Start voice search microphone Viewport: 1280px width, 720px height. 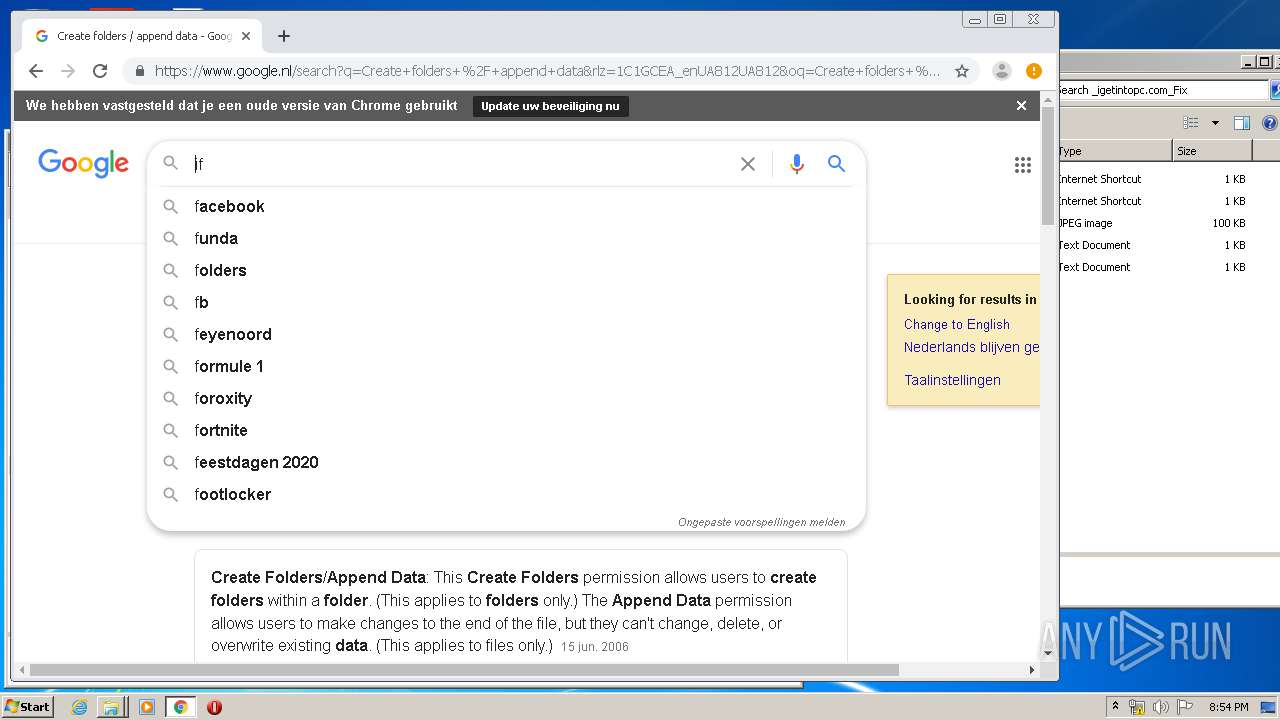coord(797,164)
